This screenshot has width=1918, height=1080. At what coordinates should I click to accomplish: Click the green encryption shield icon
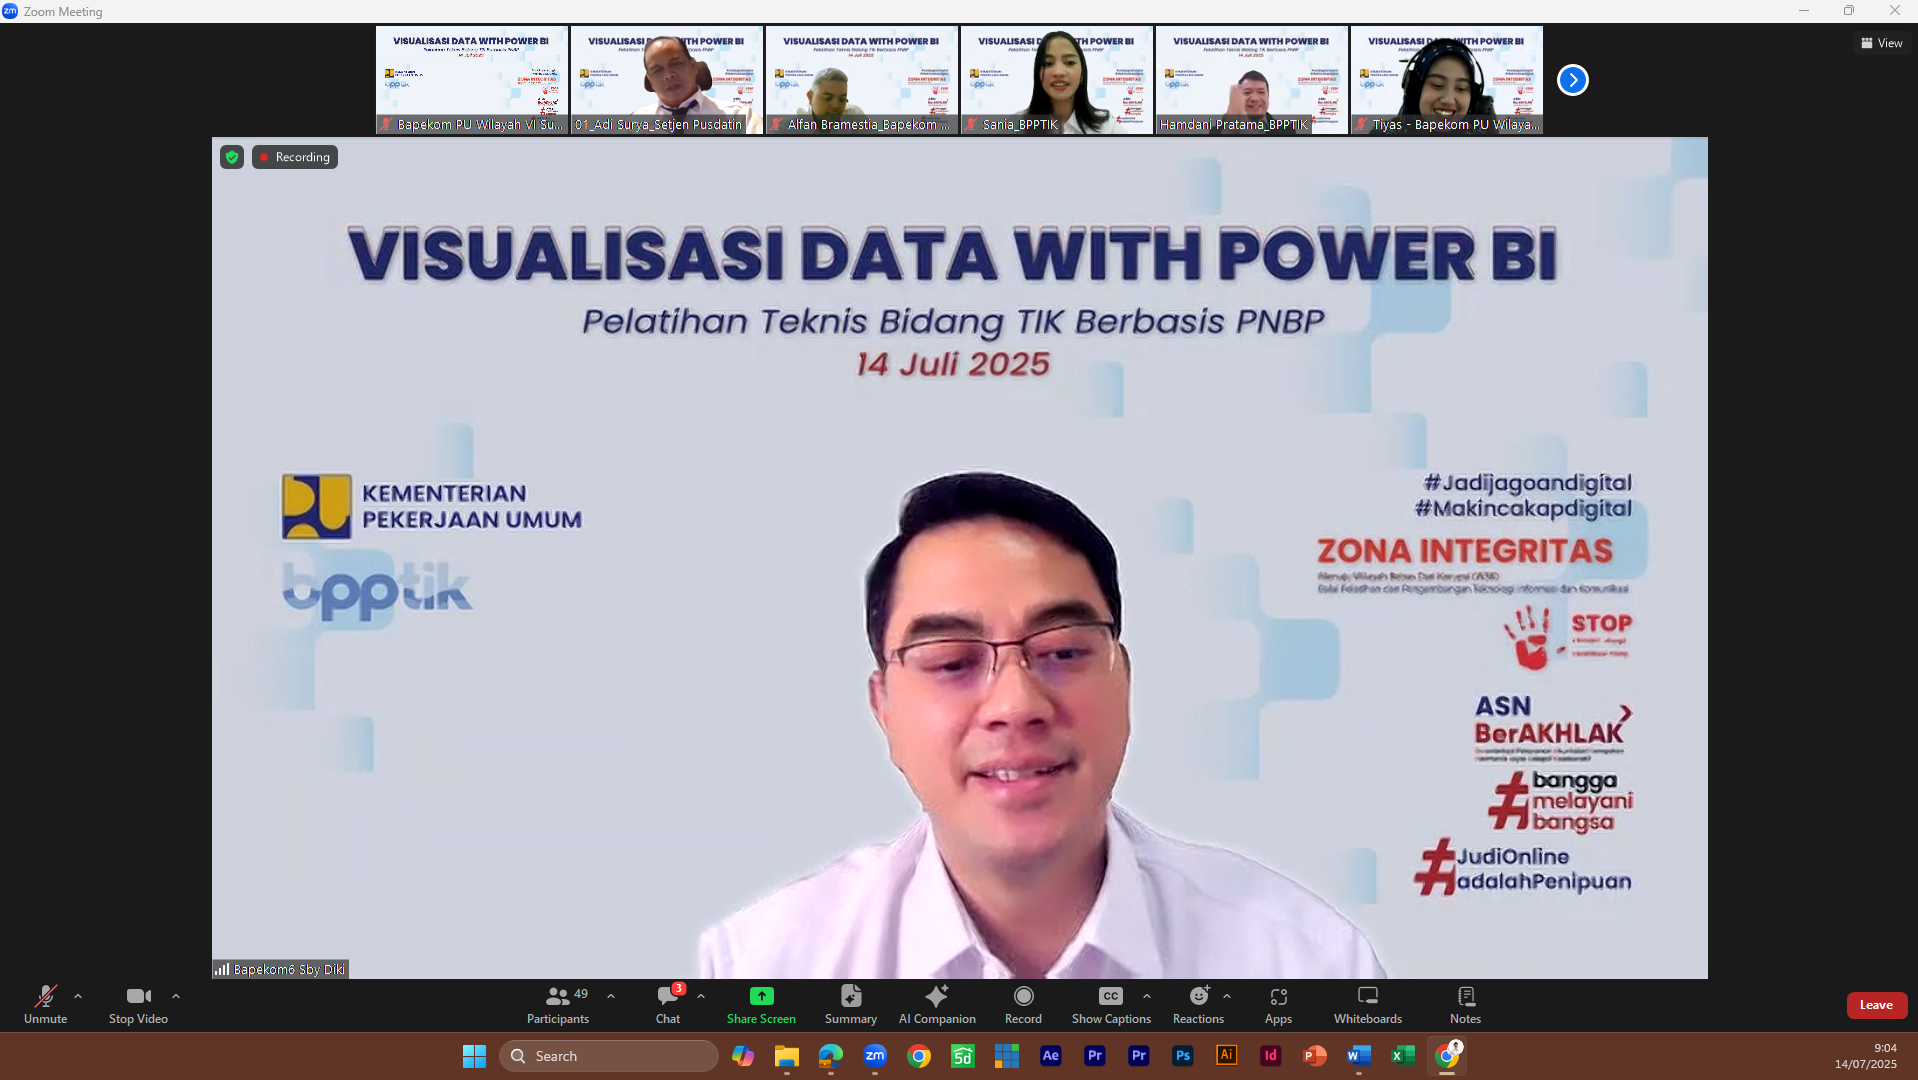coord(232,157)
